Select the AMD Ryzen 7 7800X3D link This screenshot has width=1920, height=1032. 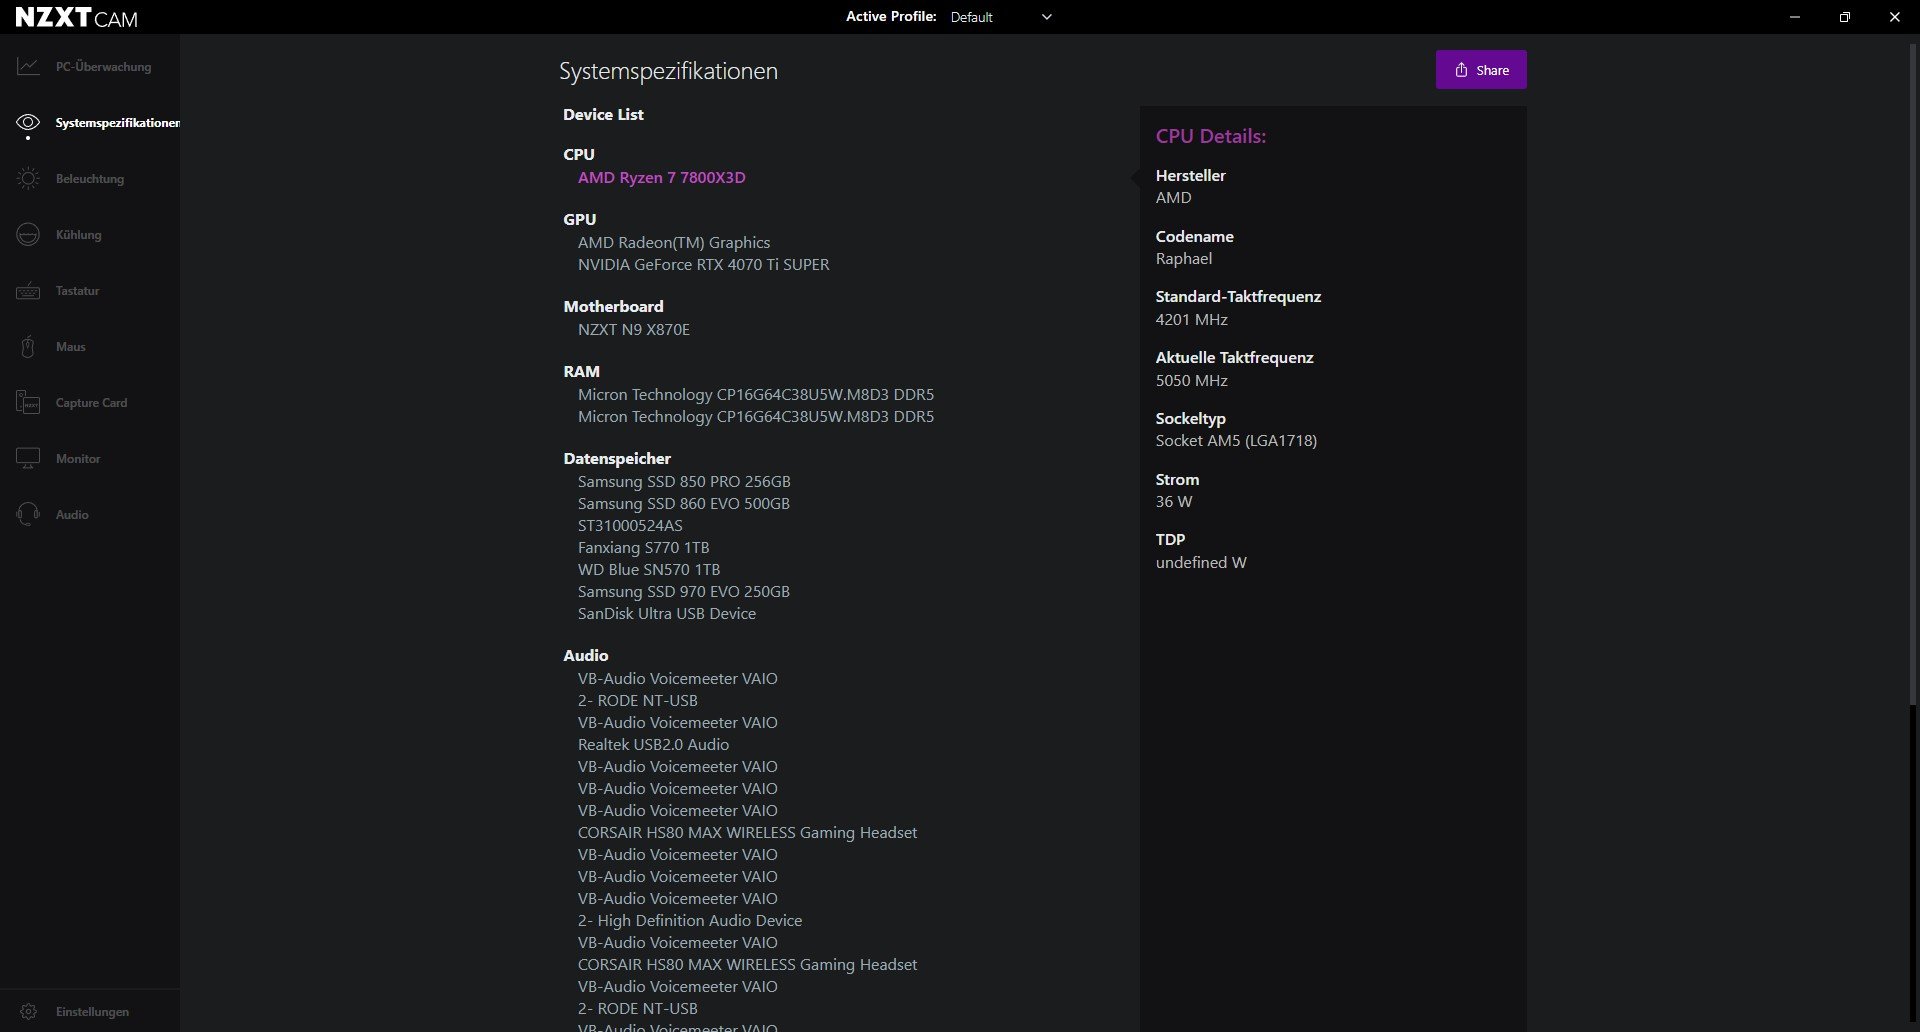click(x=661, y=177)
